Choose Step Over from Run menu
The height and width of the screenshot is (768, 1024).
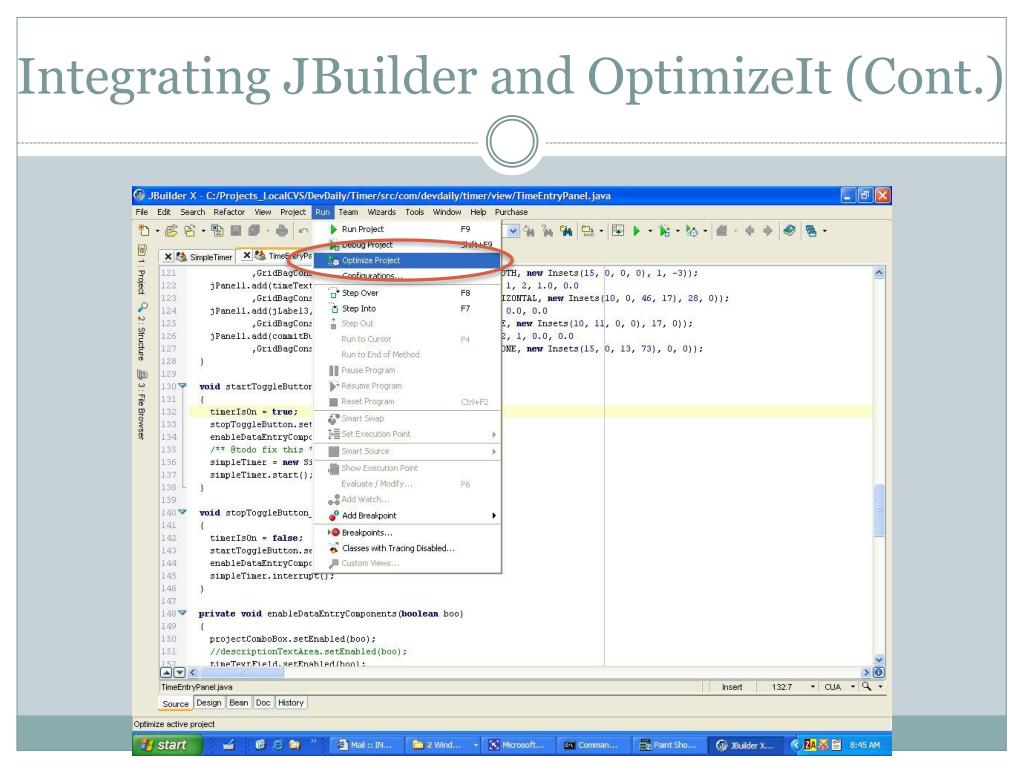click(x=408, y=293)
